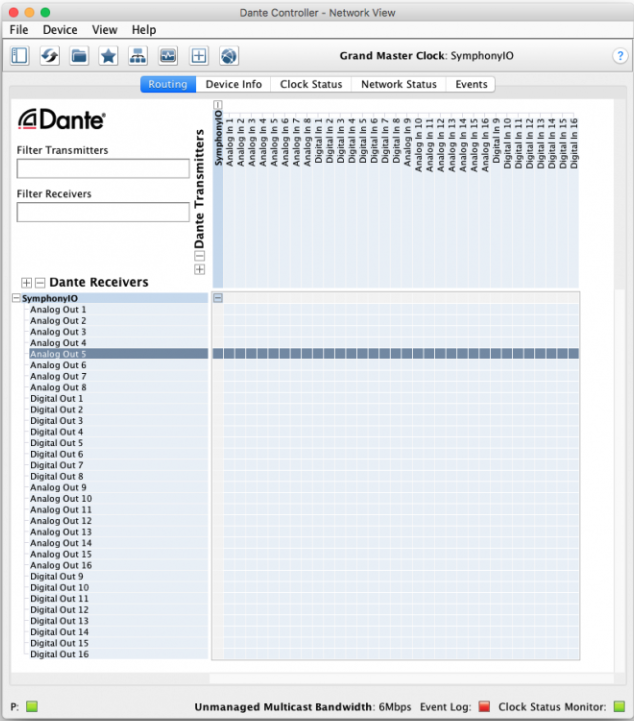Image resolution: width=634 pixels, height=721 pixels.
Task: Open the Device Info tab
Action: point(233,85)
